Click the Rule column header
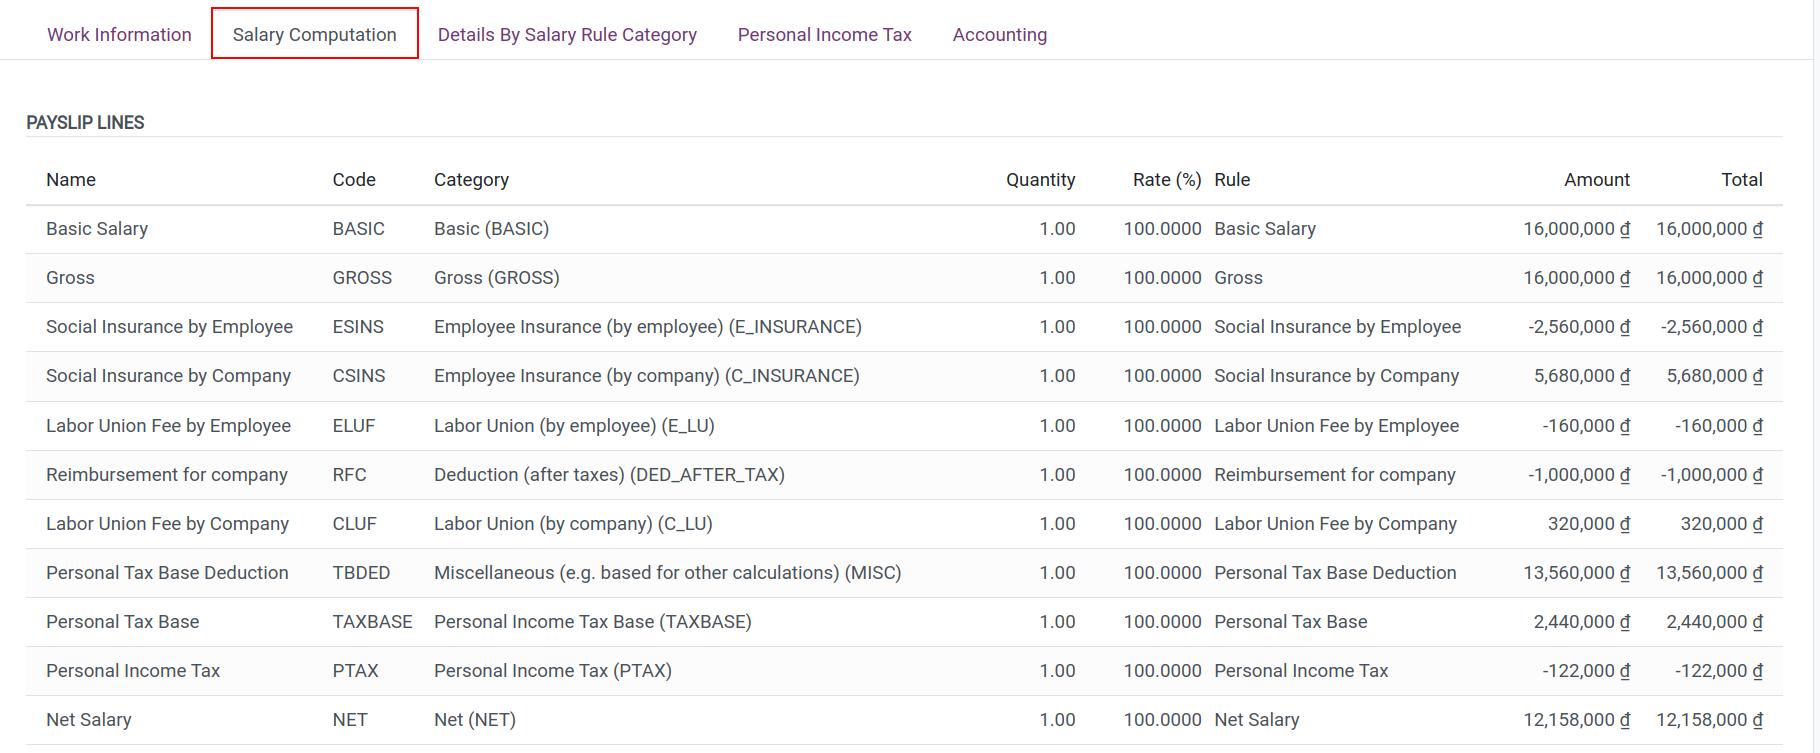The width and height of the screenshot is (1820, 753). 1232,180
